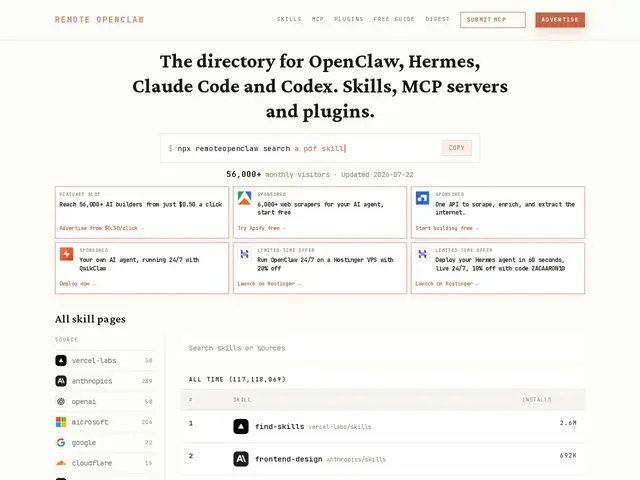Filter by google source
The height and width of the screenshot is (480, 640).
pyautogui.click(x=104, y=442)
